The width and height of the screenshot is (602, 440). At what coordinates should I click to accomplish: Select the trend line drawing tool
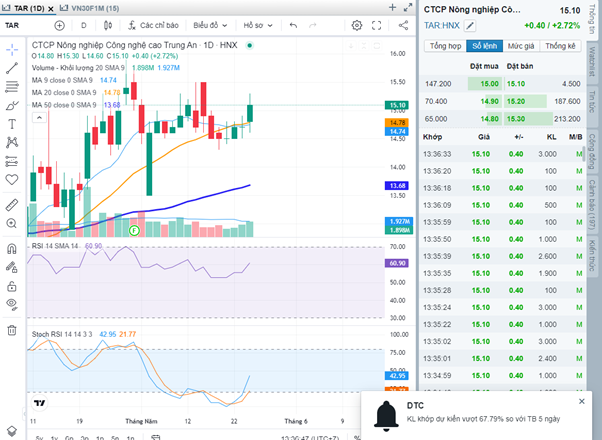point(12,68)
